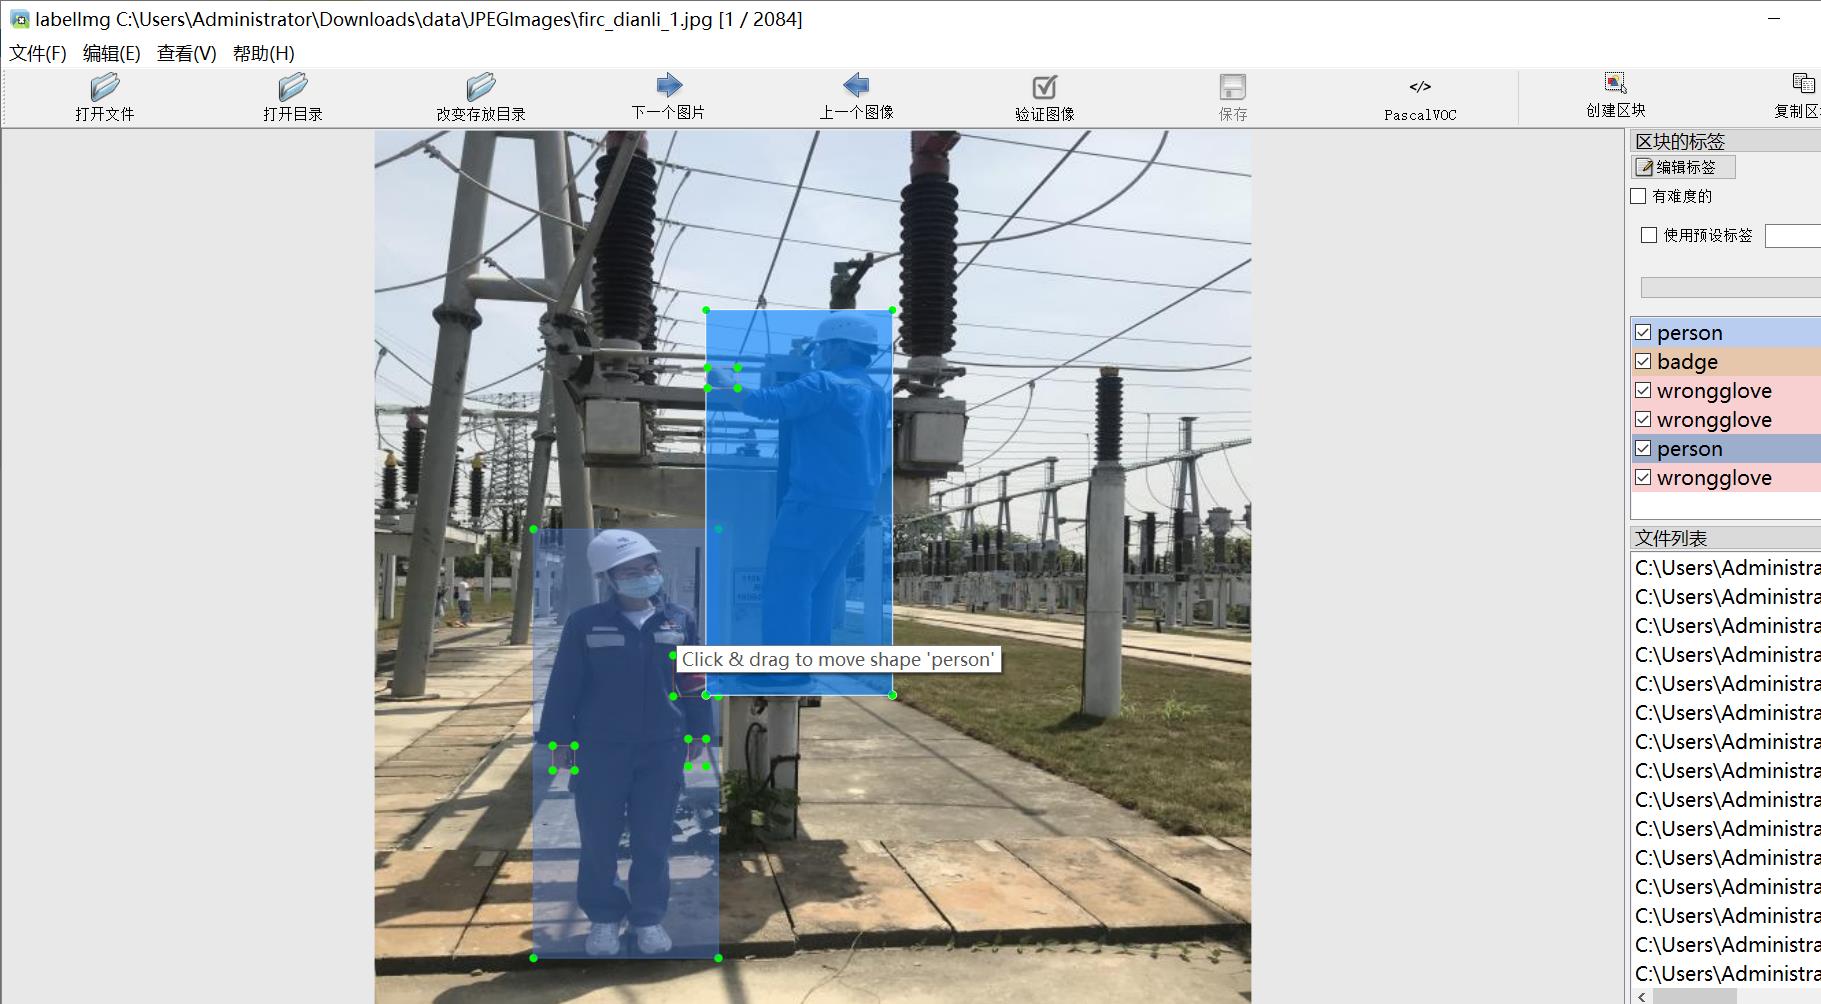Select the first file in file list
Screen dimensions: 1821x1004
1726,567
